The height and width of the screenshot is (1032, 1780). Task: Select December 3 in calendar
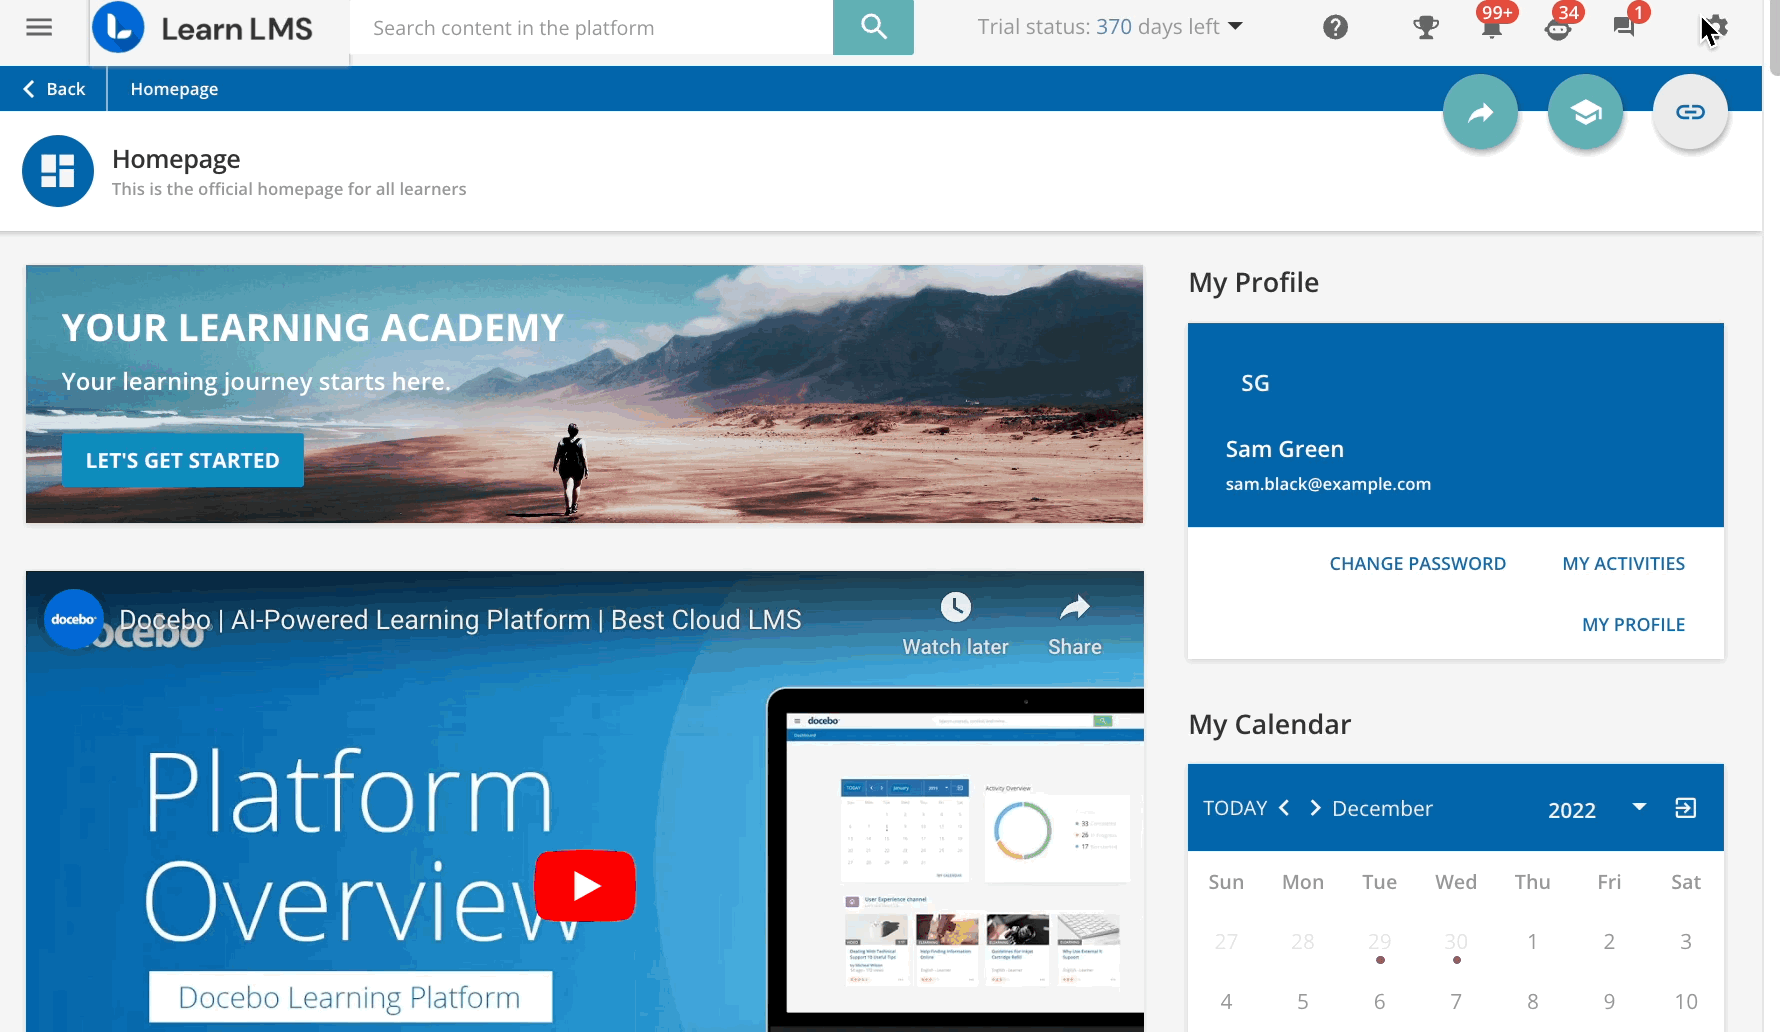tap(1686, 941)
